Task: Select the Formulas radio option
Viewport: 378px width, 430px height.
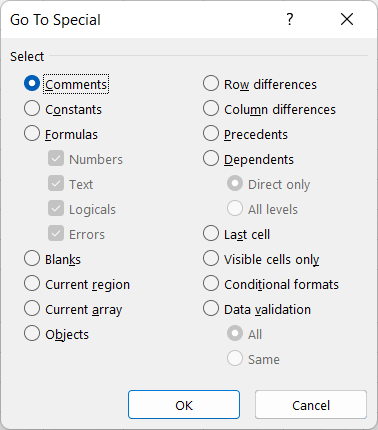Action: click(x=32, y=133)
